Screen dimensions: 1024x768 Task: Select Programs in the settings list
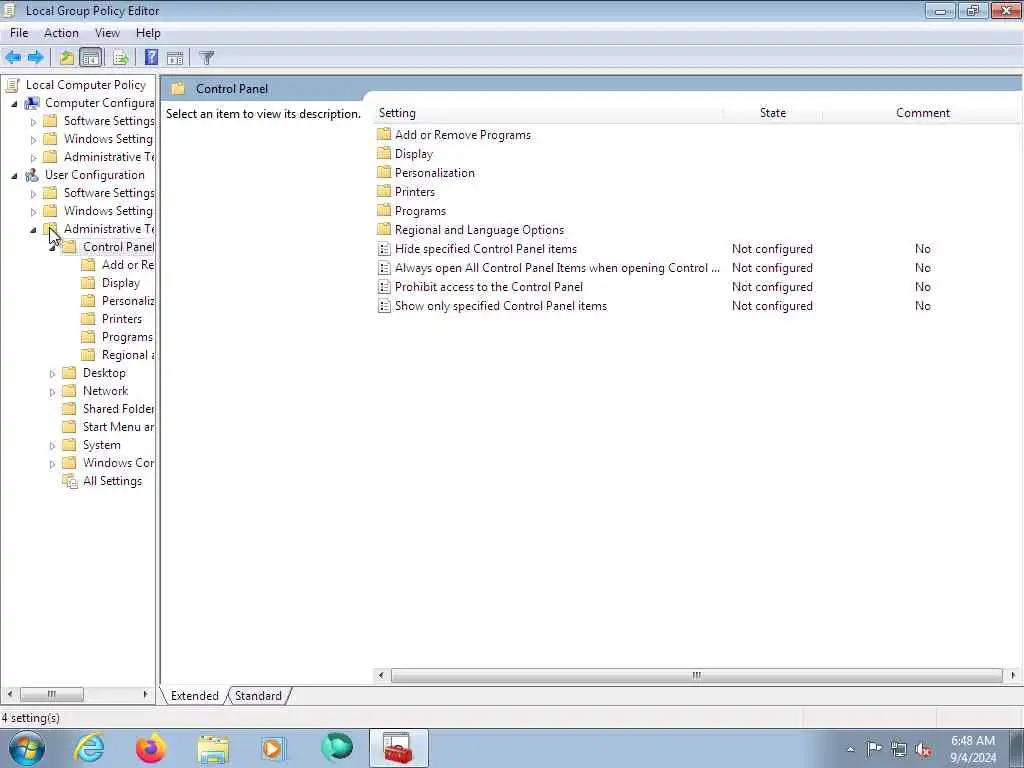[x=421, y=210]
